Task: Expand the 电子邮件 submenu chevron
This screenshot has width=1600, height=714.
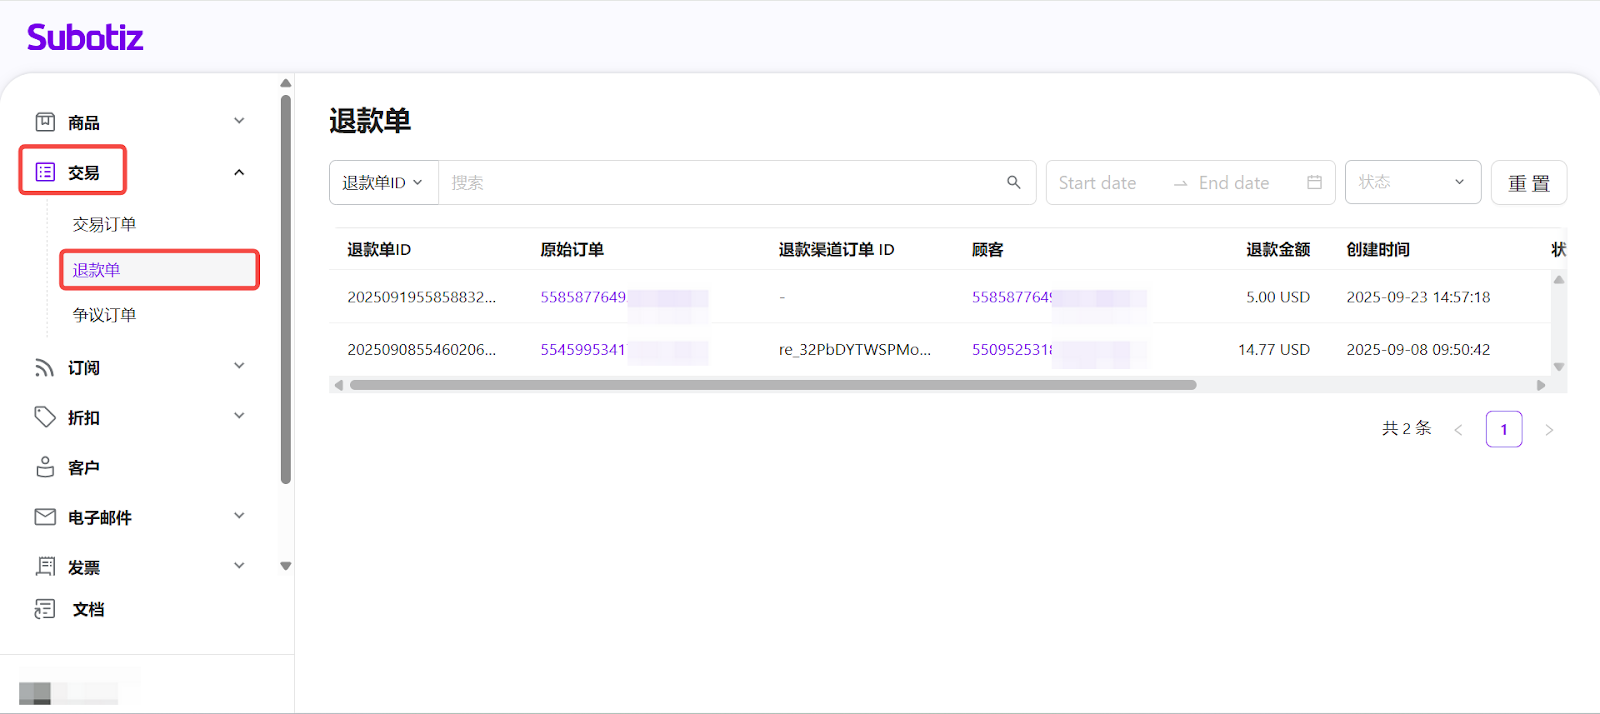Action: (239, 516)
